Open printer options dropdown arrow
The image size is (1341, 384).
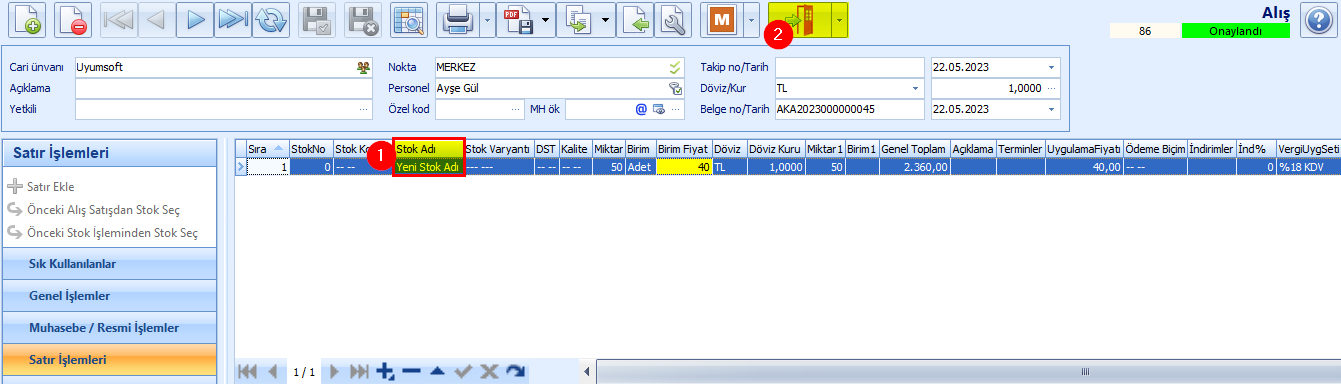click(486, 19)
